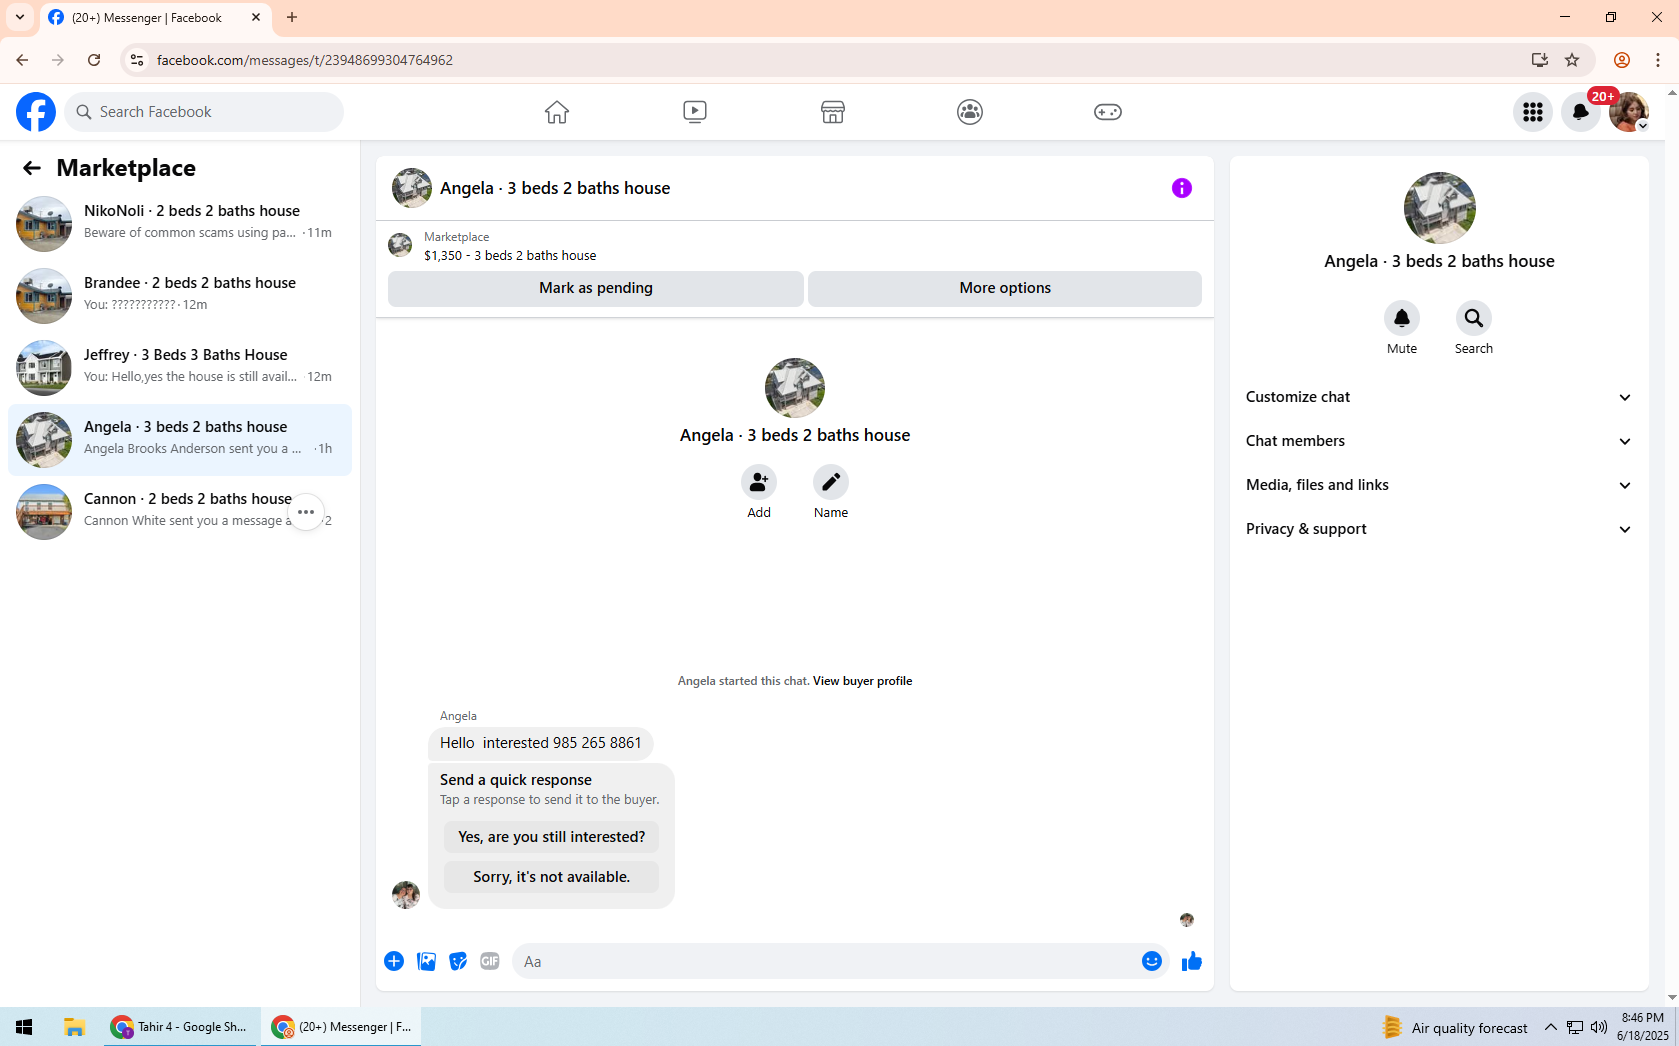Open Chrome's three-dot menu
This screenshot has width=1679, height=1046.
tap(1658, 60)
